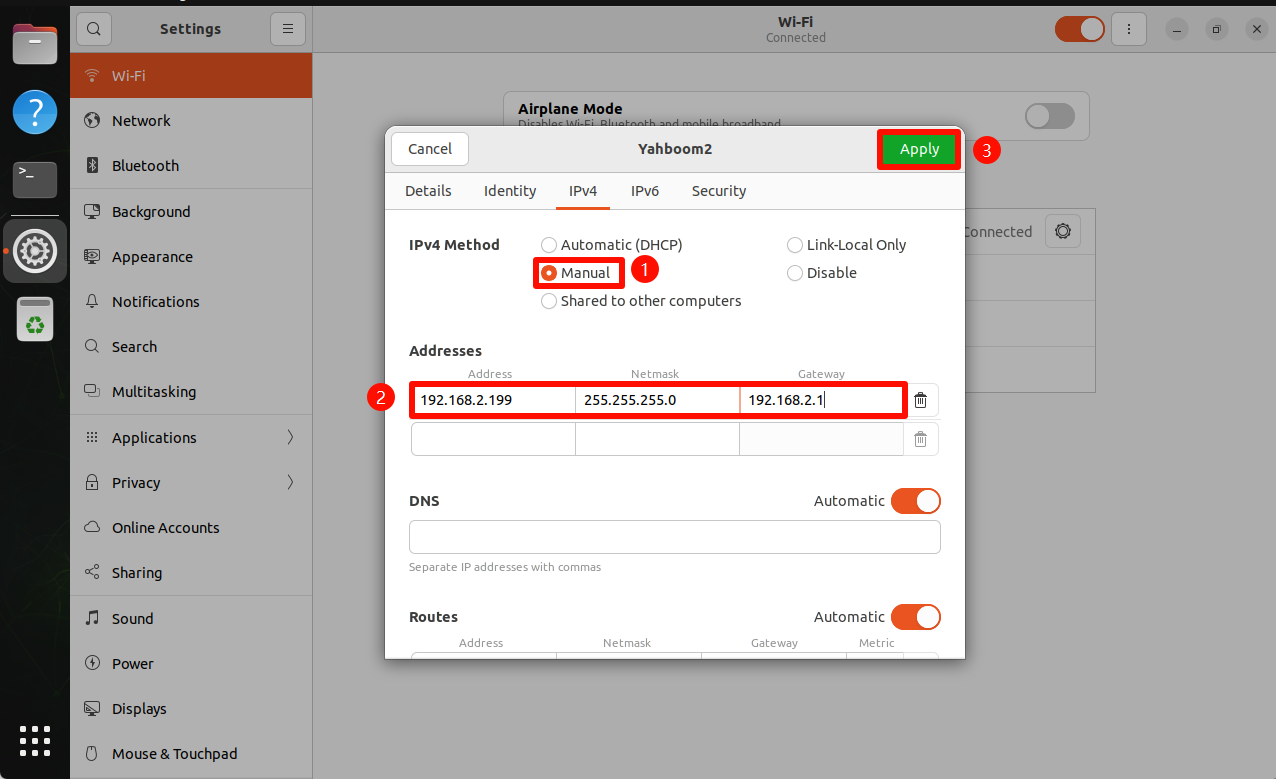
Task: Expand the Privacy settings submenu
Action: (x=191, y=482)
